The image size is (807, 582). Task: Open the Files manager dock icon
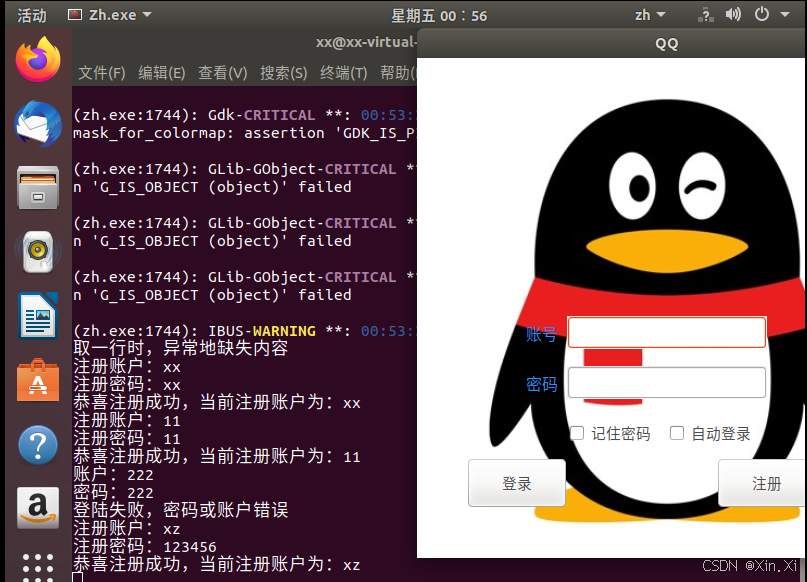pos(38,187)
